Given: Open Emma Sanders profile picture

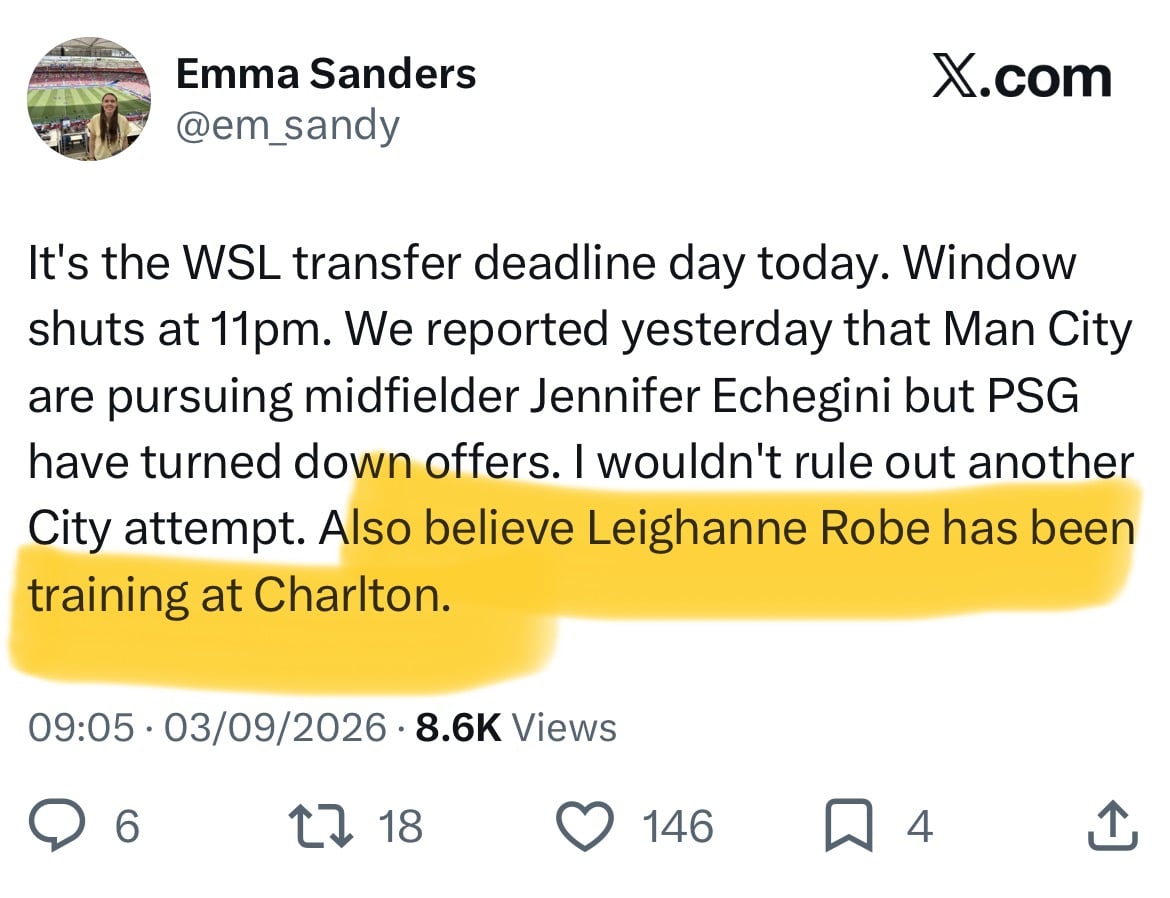Looking at the screenshot, I should [x=90, y=99].
